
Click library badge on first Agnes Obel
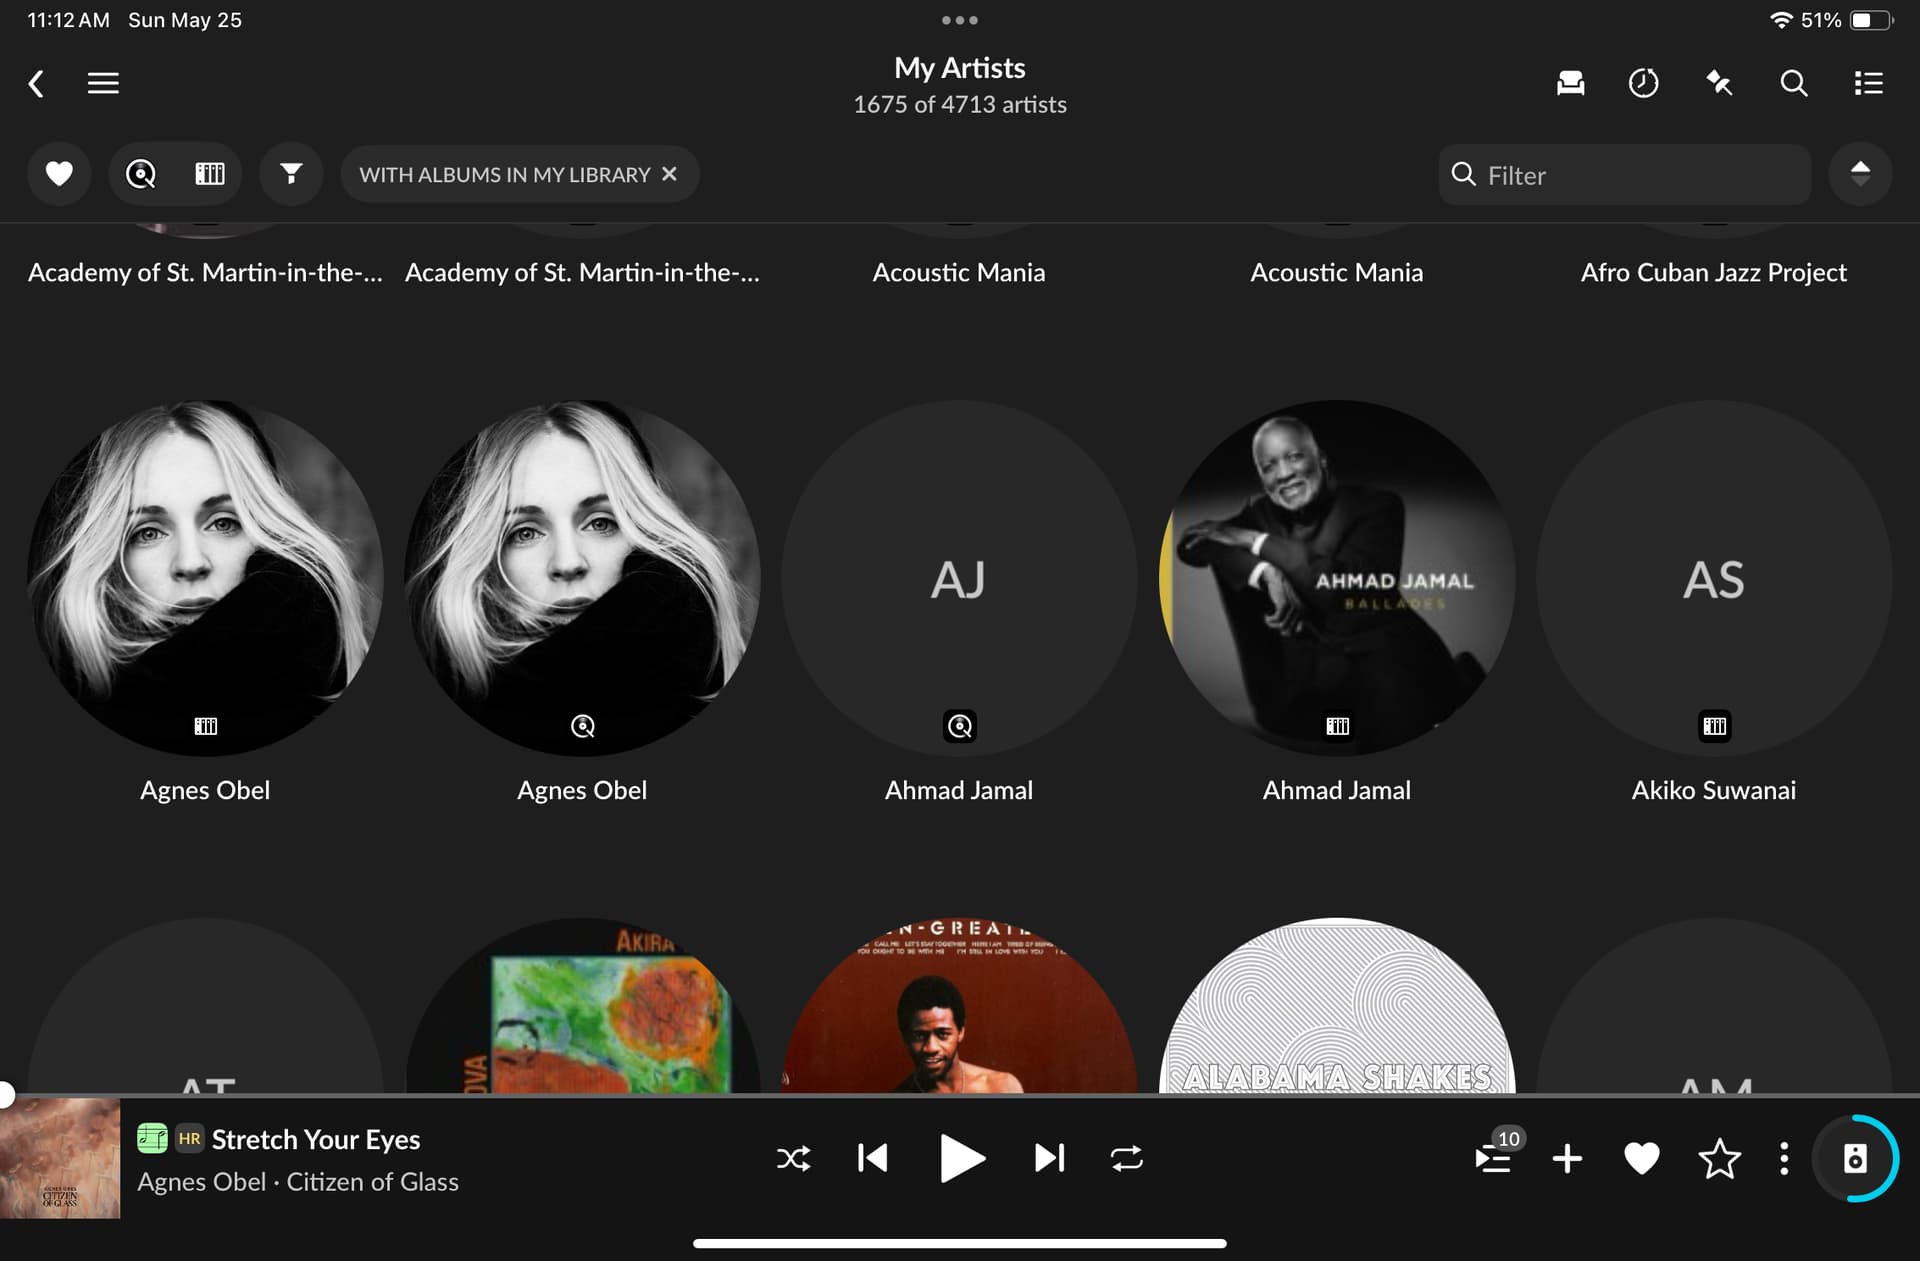pyautogui.click(x=205, y=726)
